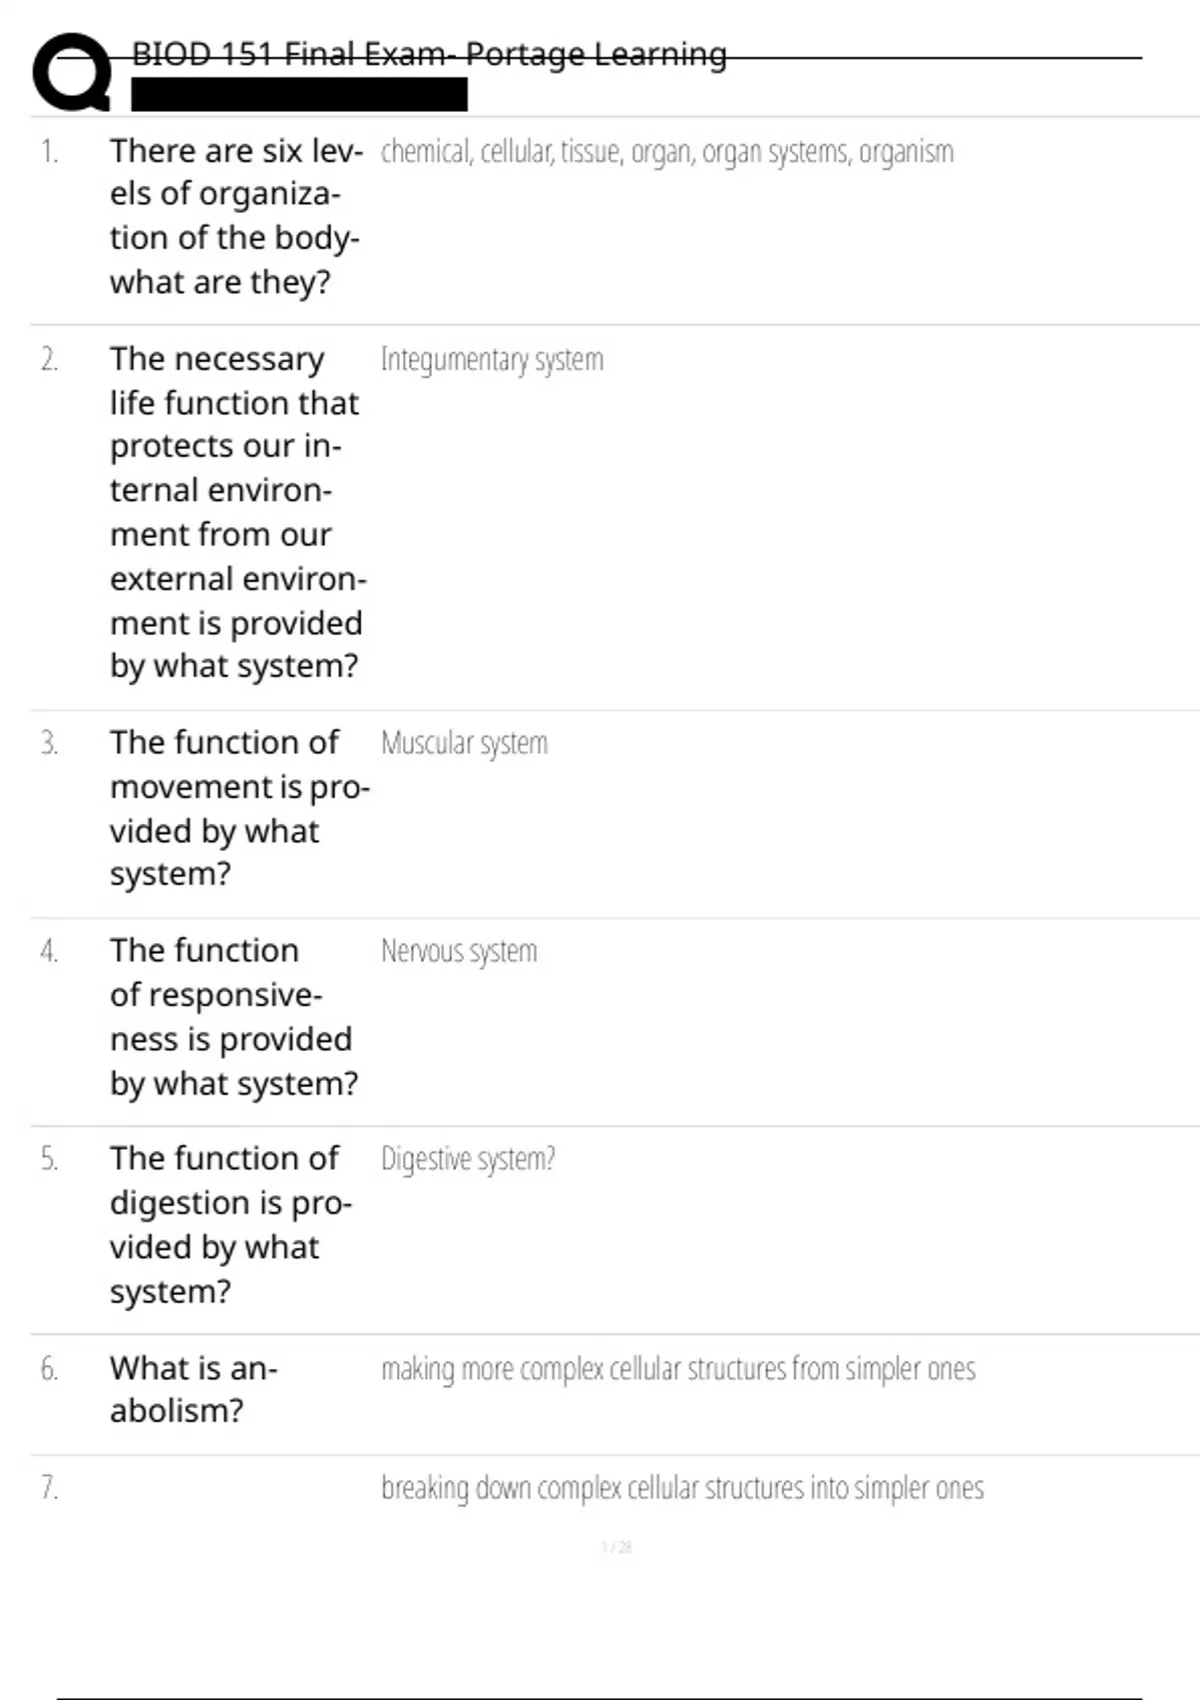Viewport: 1200px width, 1700px height.
Task: Click the black redacted bar under title
Action: 299,95
